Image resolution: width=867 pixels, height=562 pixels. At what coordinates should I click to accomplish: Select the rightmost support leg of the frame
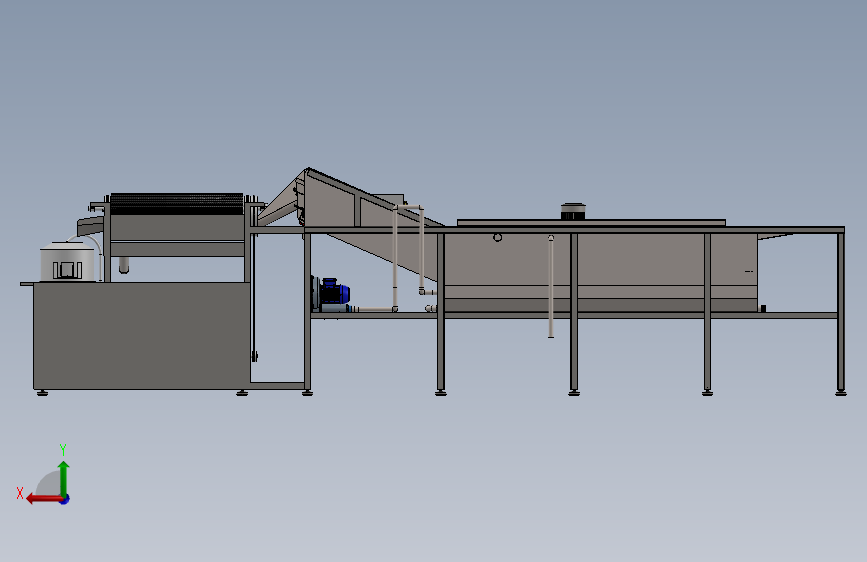tap(840, 312)
